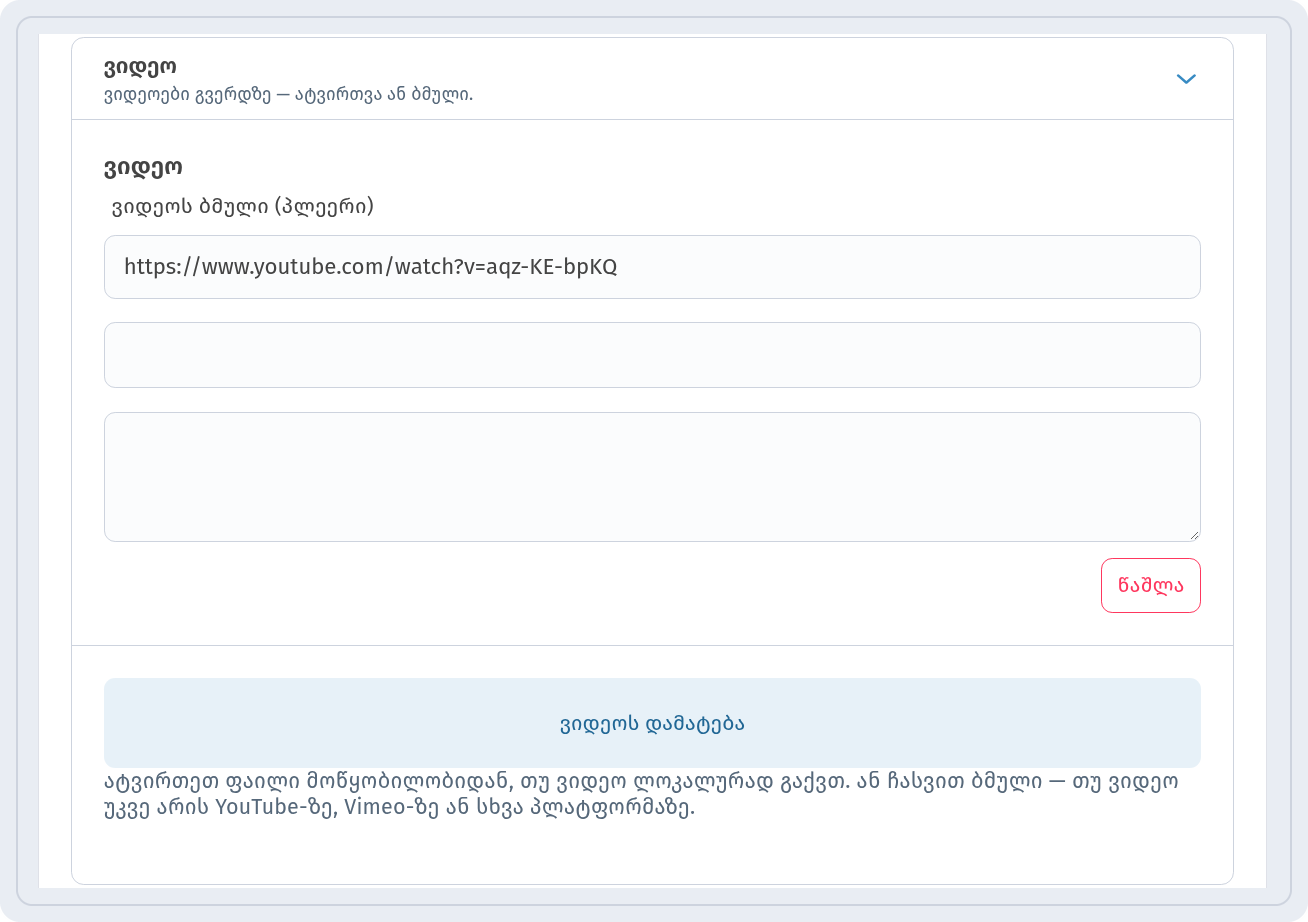1308x922 pixels.
Task: Click the ვიდეო section header title
Action: click(x=140, y=68)
